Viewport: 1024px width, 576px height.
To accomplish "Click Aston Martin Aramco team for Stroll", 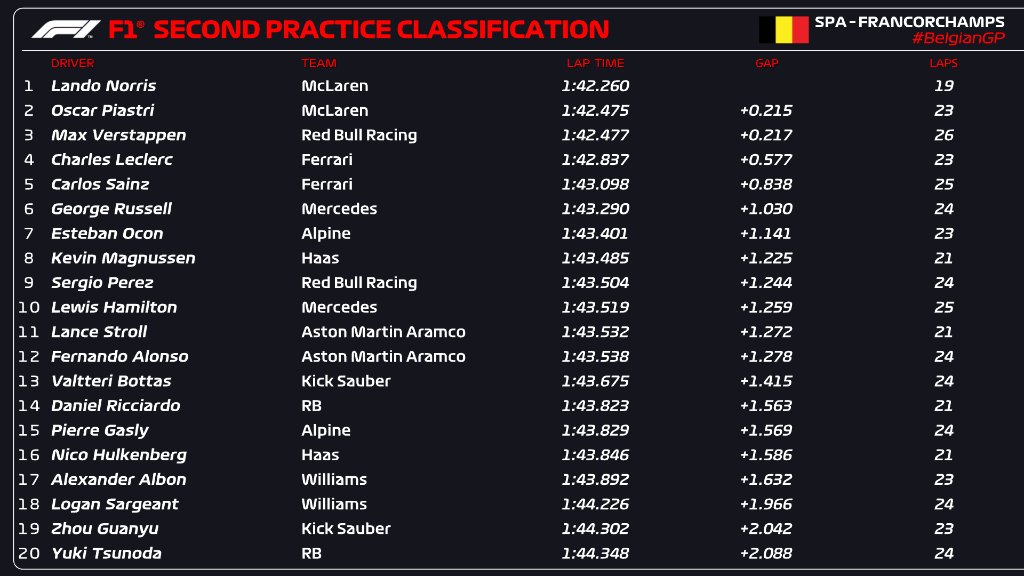I will [383, 332].
